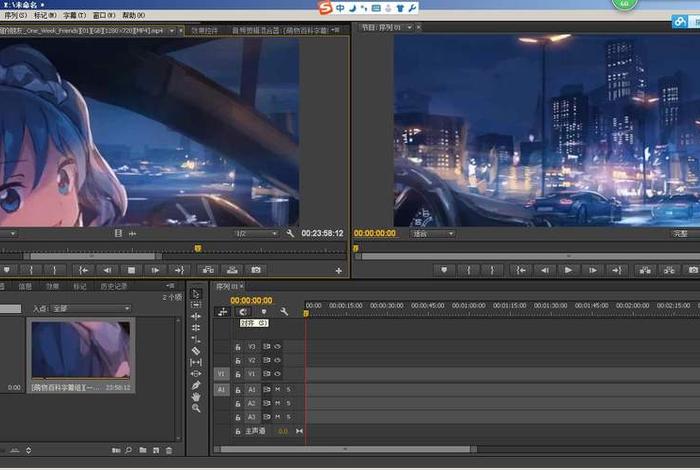Stop playback in the Source monitor
Viewport: 700px width, 470px height.
pos(131,270)
